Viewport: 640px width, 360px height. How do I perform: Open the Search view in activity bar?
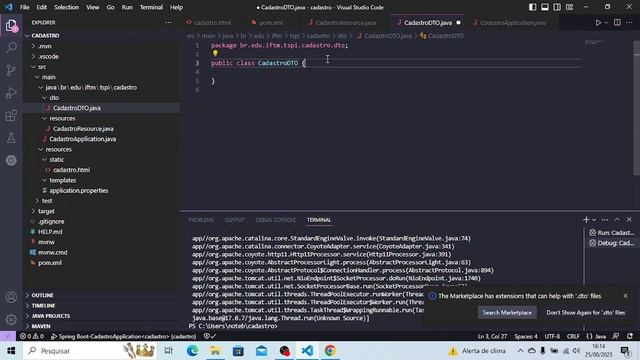point(11,48)
